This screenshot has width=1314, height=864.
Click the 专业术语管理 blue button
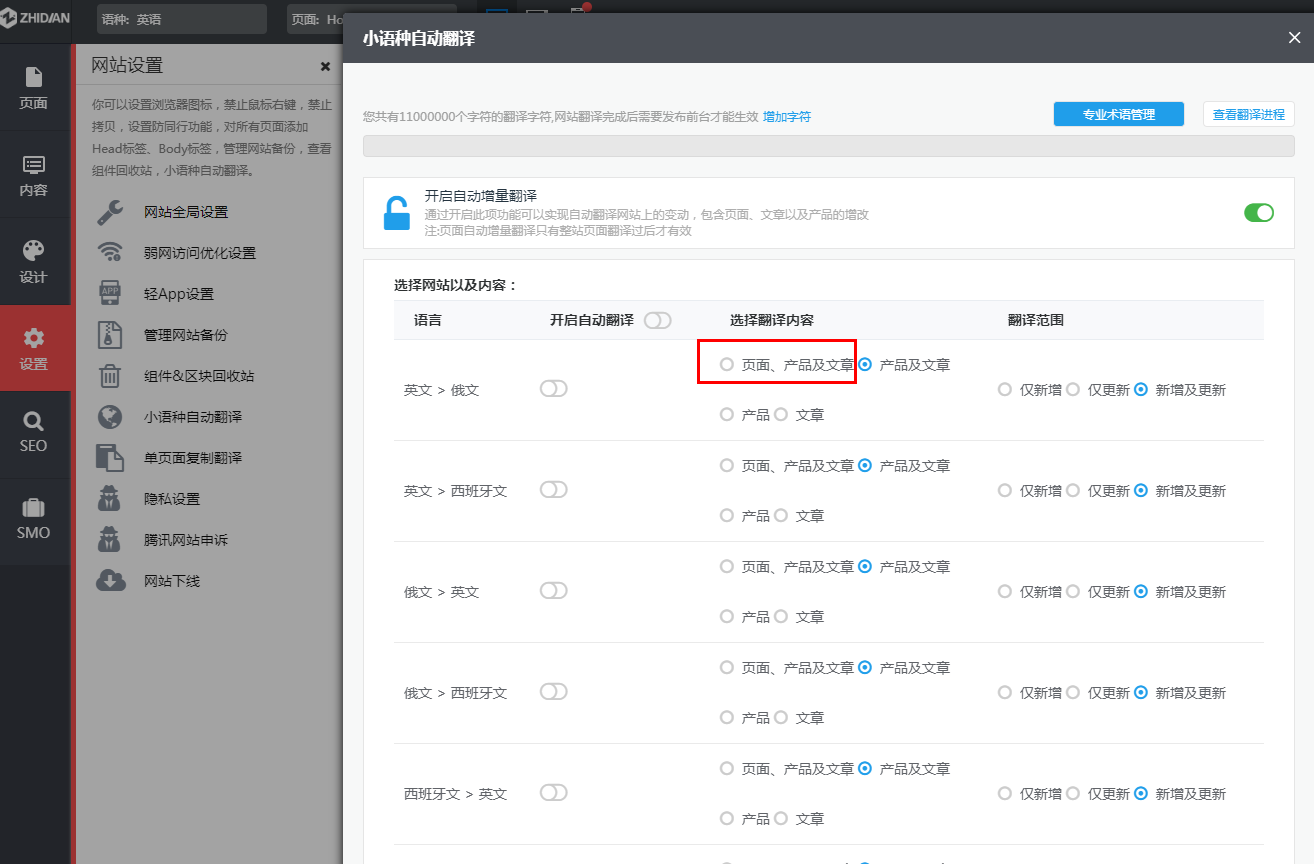pos(1118,113)
